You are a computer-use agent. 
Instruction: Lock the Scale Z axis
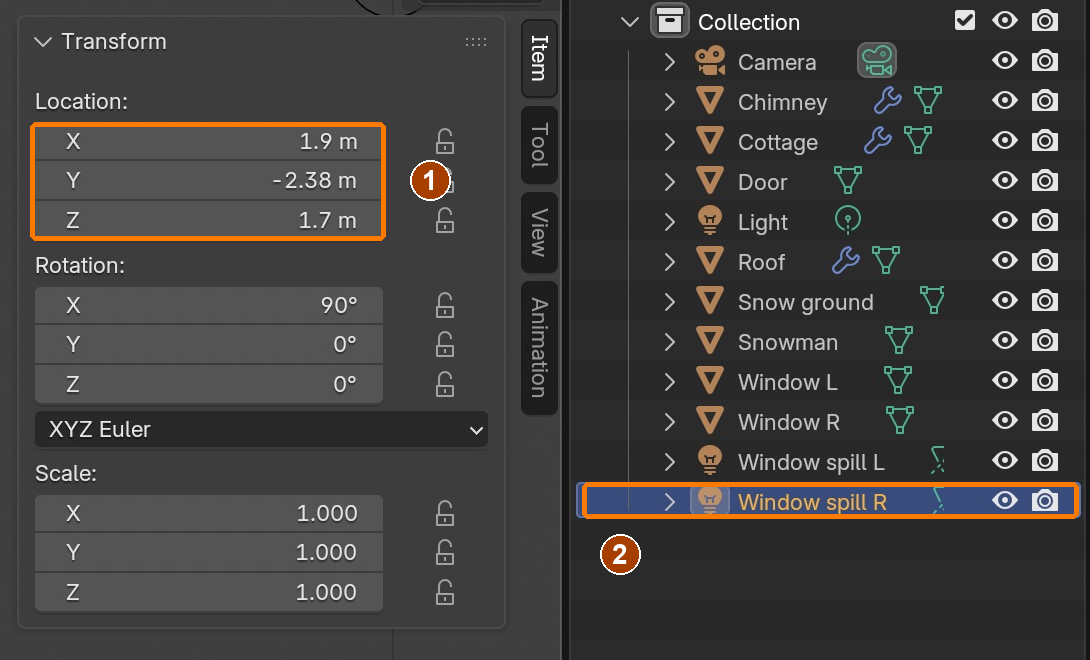click(x=445, y=593)
